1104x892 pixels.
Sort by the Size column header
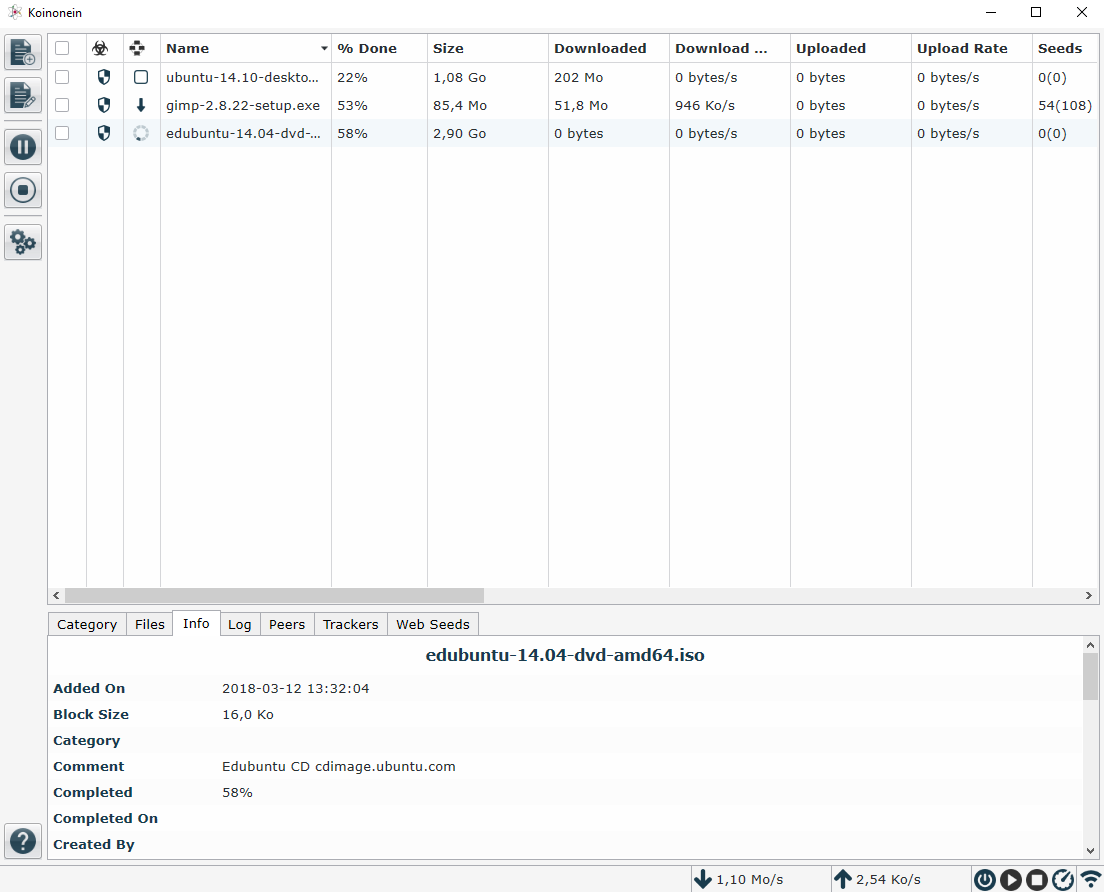tap(487, 49)
